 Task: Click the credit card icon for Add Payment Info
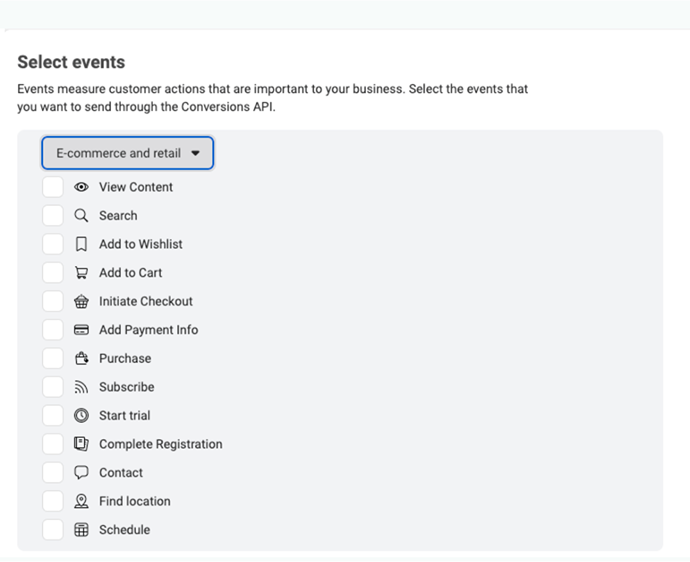(81, 330)
